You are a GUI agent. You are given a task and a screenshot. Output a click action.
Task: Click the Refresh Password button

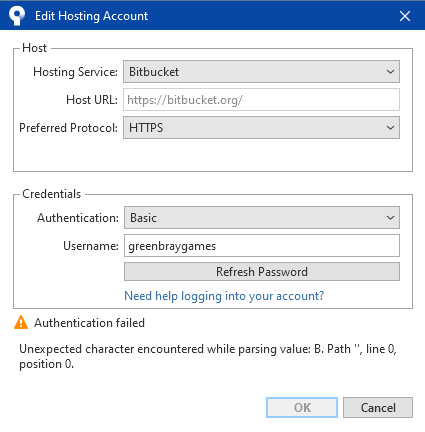[x=262, y=272]
